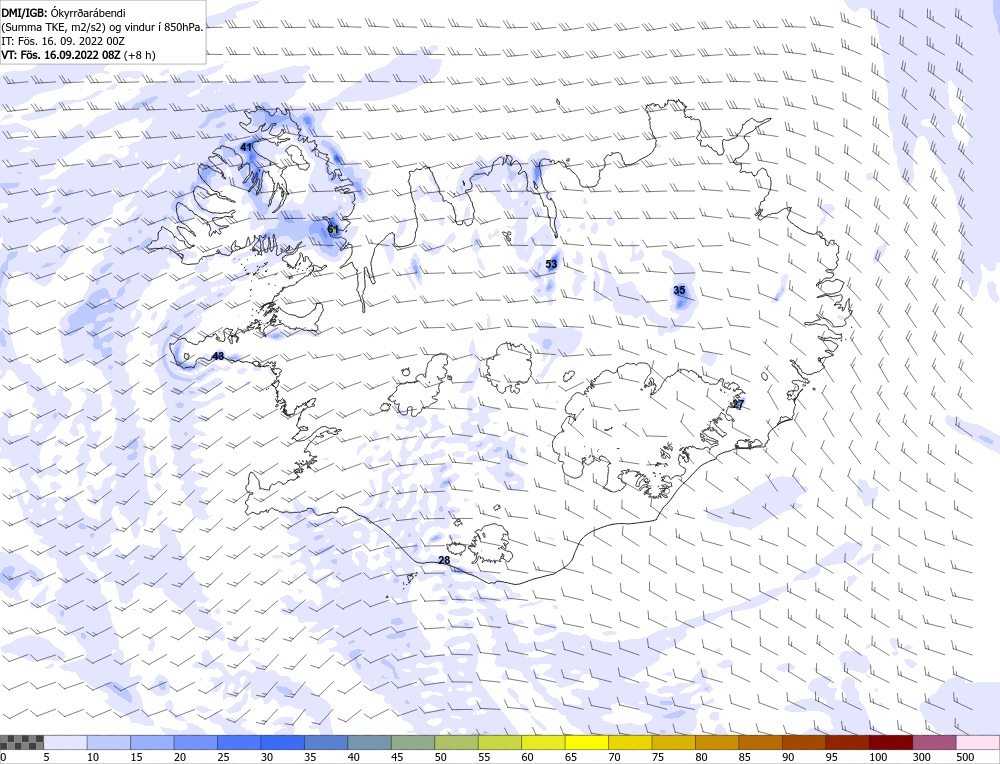This screenshot has width=1000, height=764.
Task: Select the dark red swatch between 100 and 300
Action: (890, 742)
